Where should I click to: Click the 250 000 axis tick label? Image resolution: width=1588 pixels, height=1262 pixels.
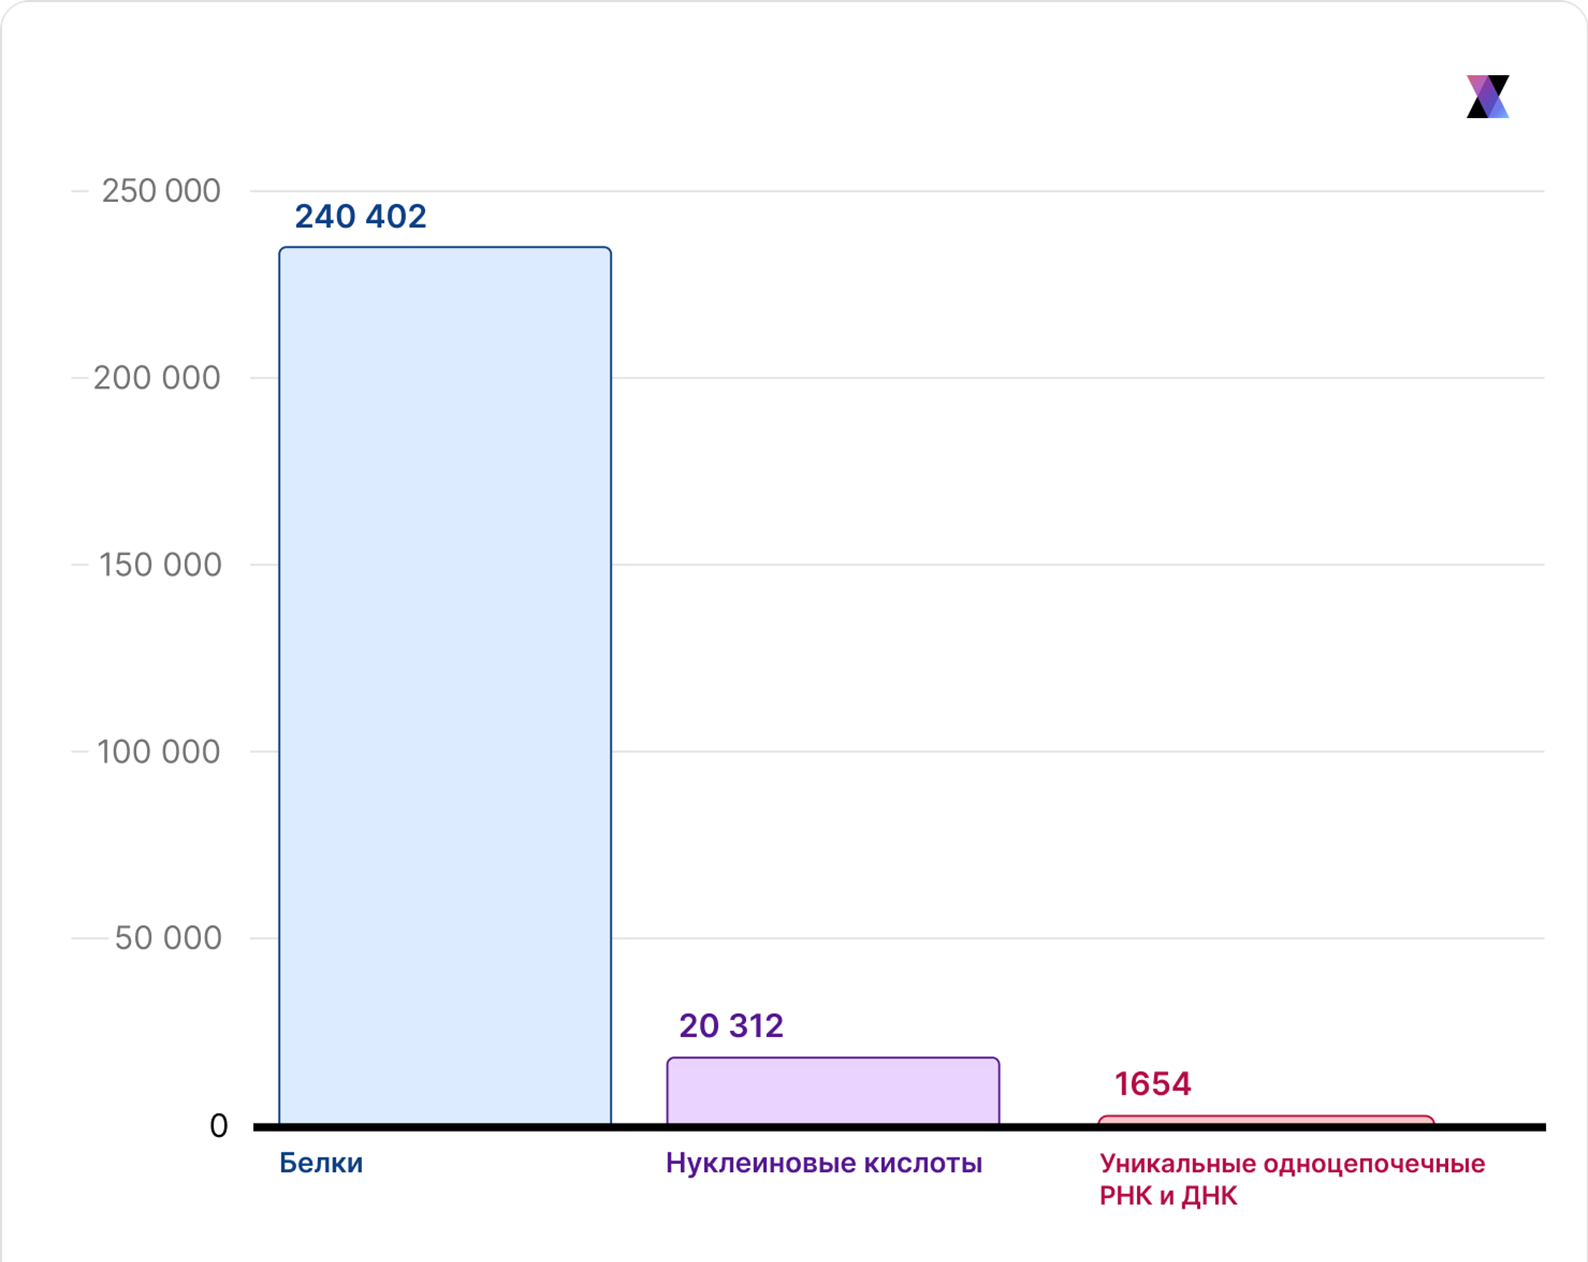[x=160, y=191]
